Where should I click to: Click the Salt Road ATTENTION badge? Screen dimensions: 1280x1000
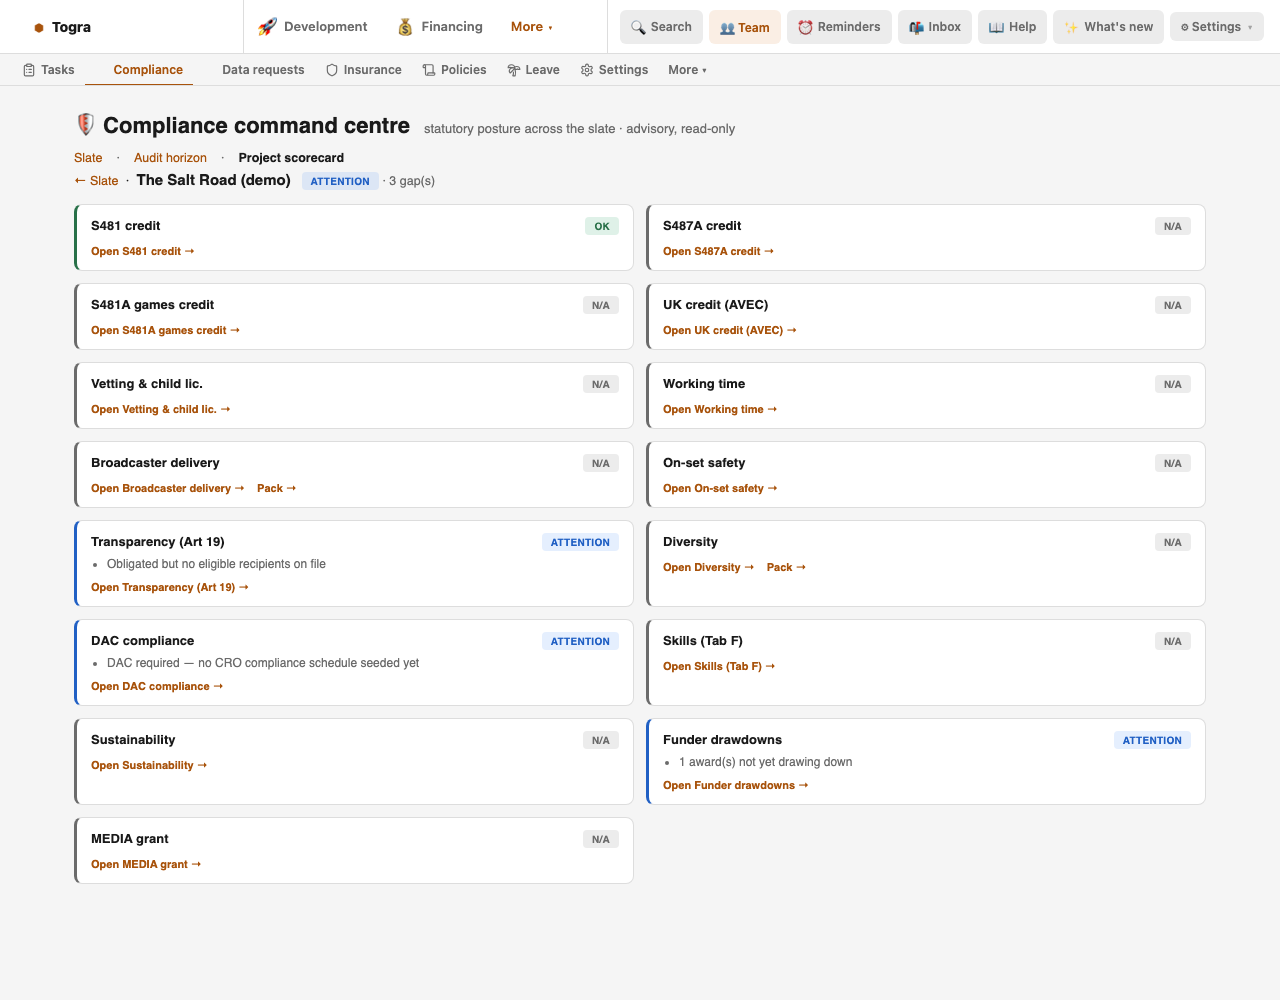340,182
